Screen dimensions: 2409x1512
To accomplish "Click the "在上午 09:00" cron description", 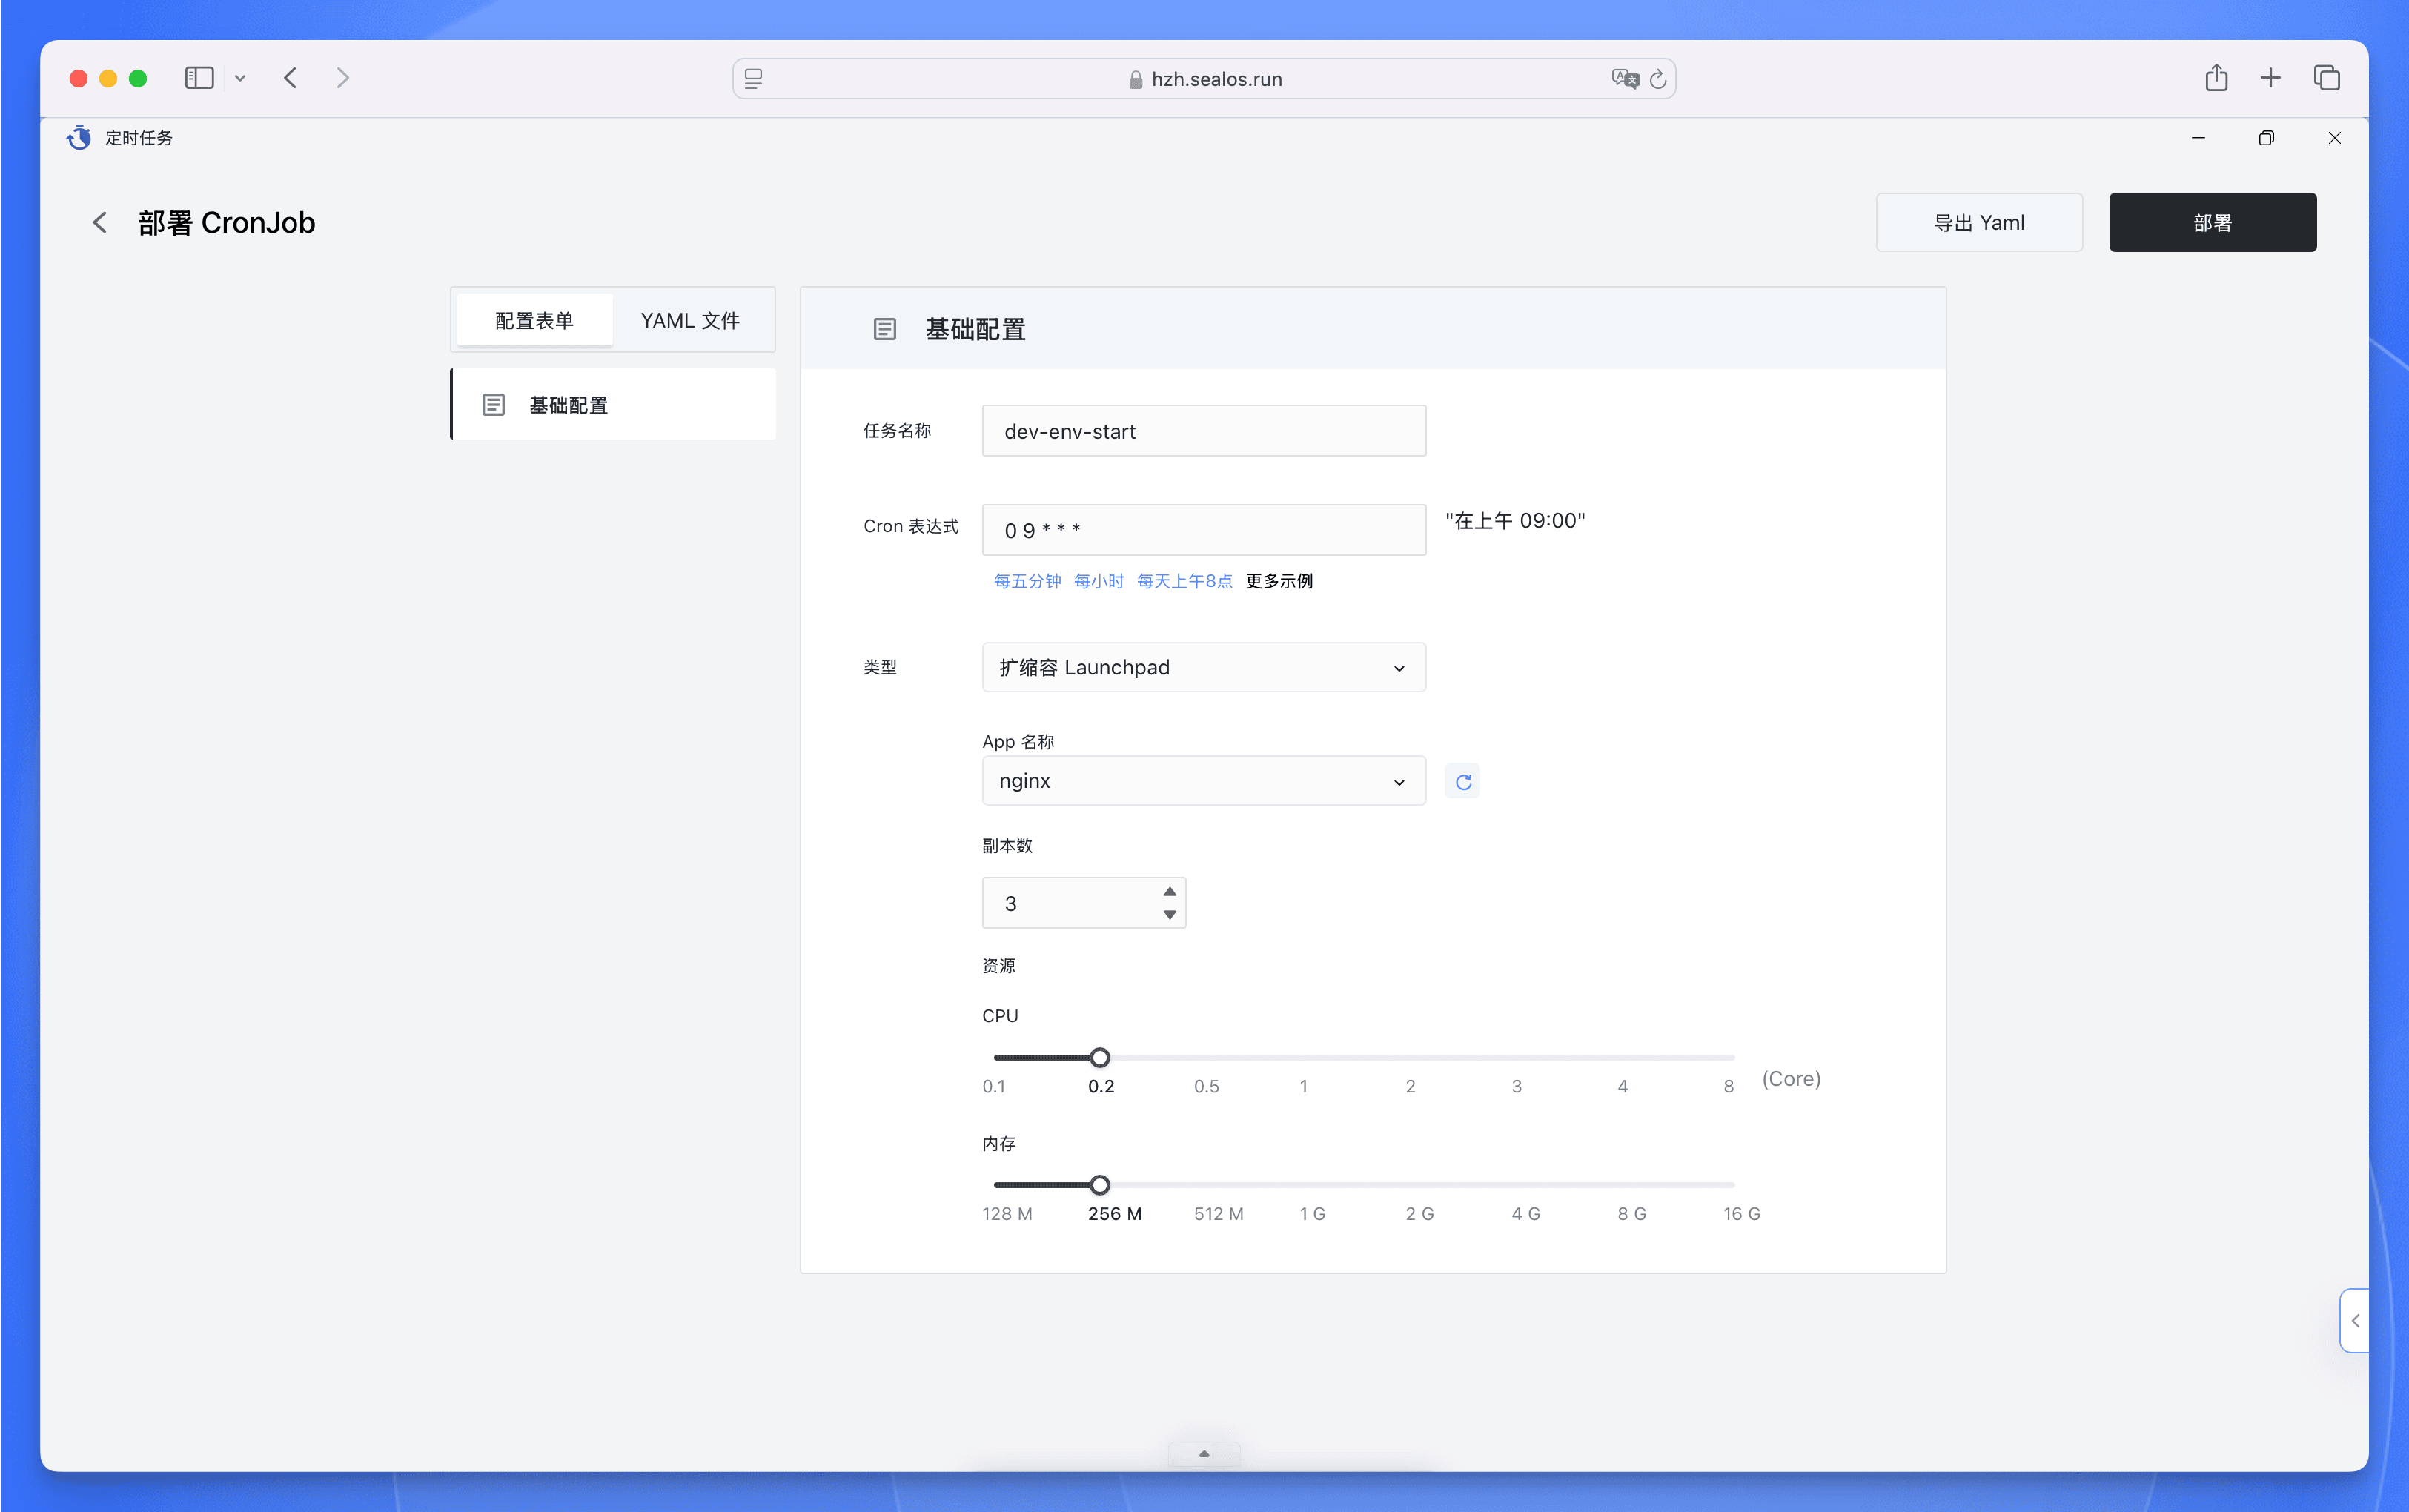I will pyautogui.click(x=1515, y=520).
